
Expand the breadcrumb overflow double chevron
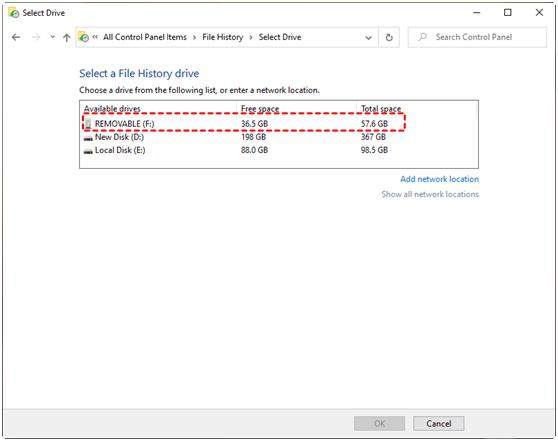pyautogui.click(x=95, y=37)
